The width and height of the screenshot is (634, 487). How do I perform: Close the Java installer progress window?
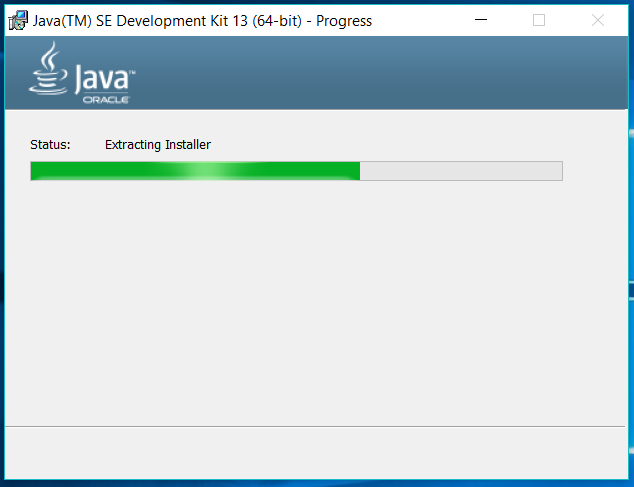click(x=598, y=20)
